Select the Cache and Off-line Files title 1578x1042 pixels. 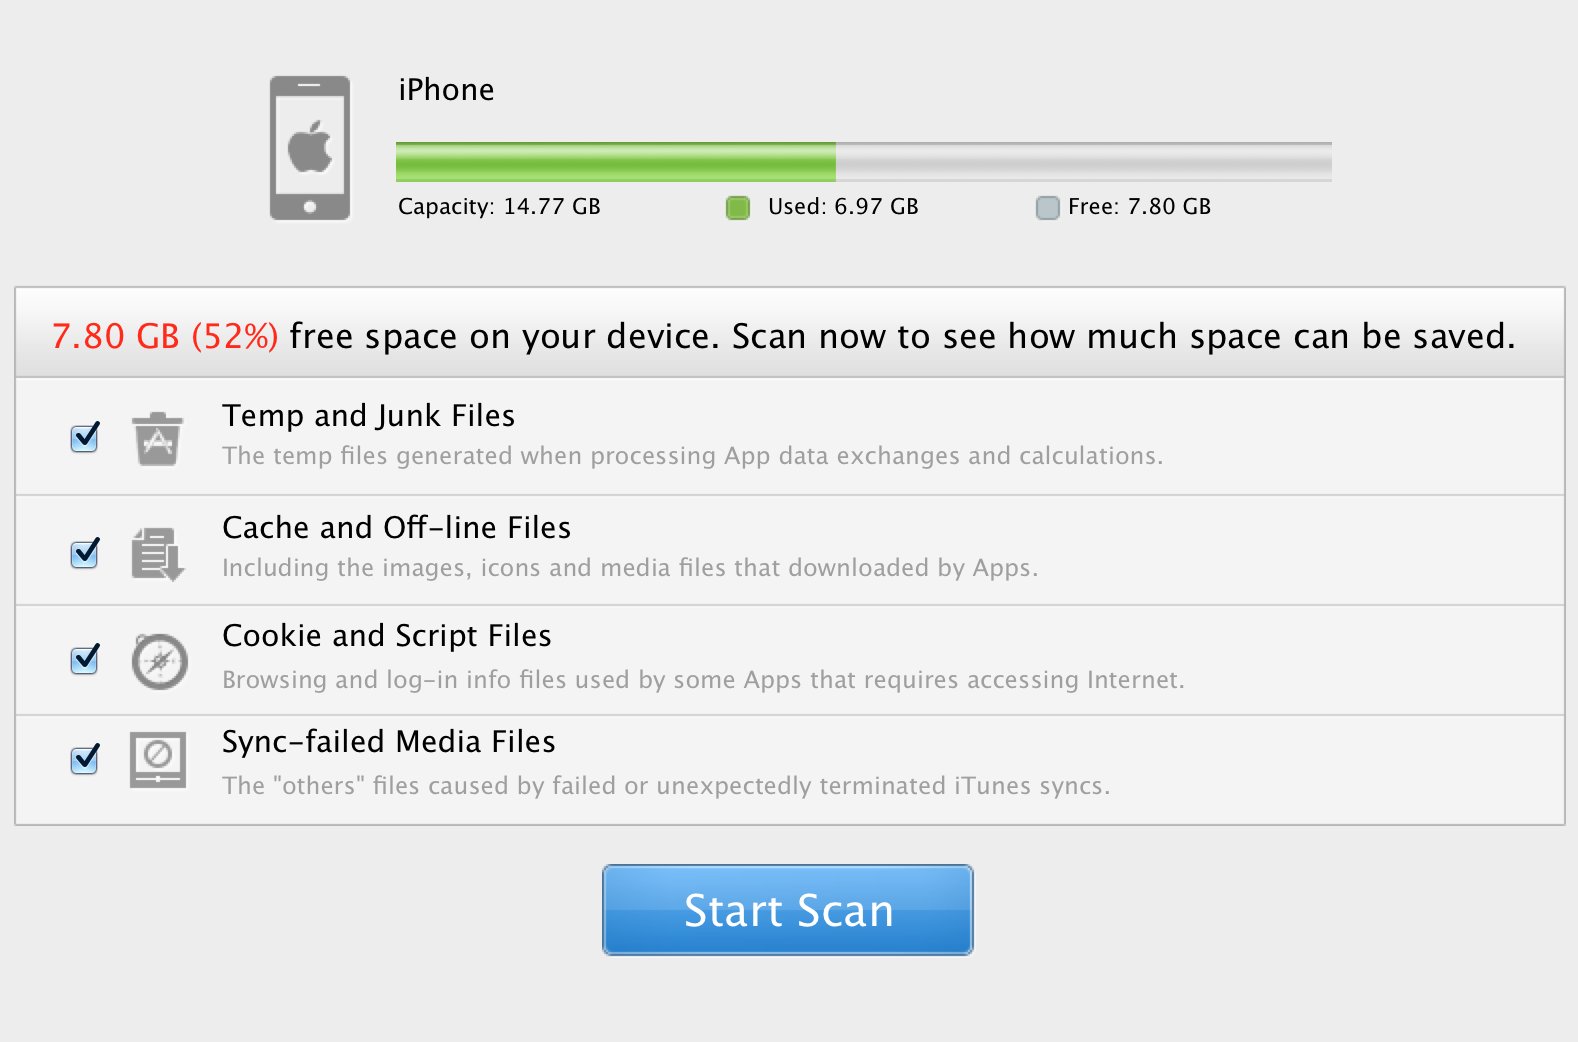(396, 527)
